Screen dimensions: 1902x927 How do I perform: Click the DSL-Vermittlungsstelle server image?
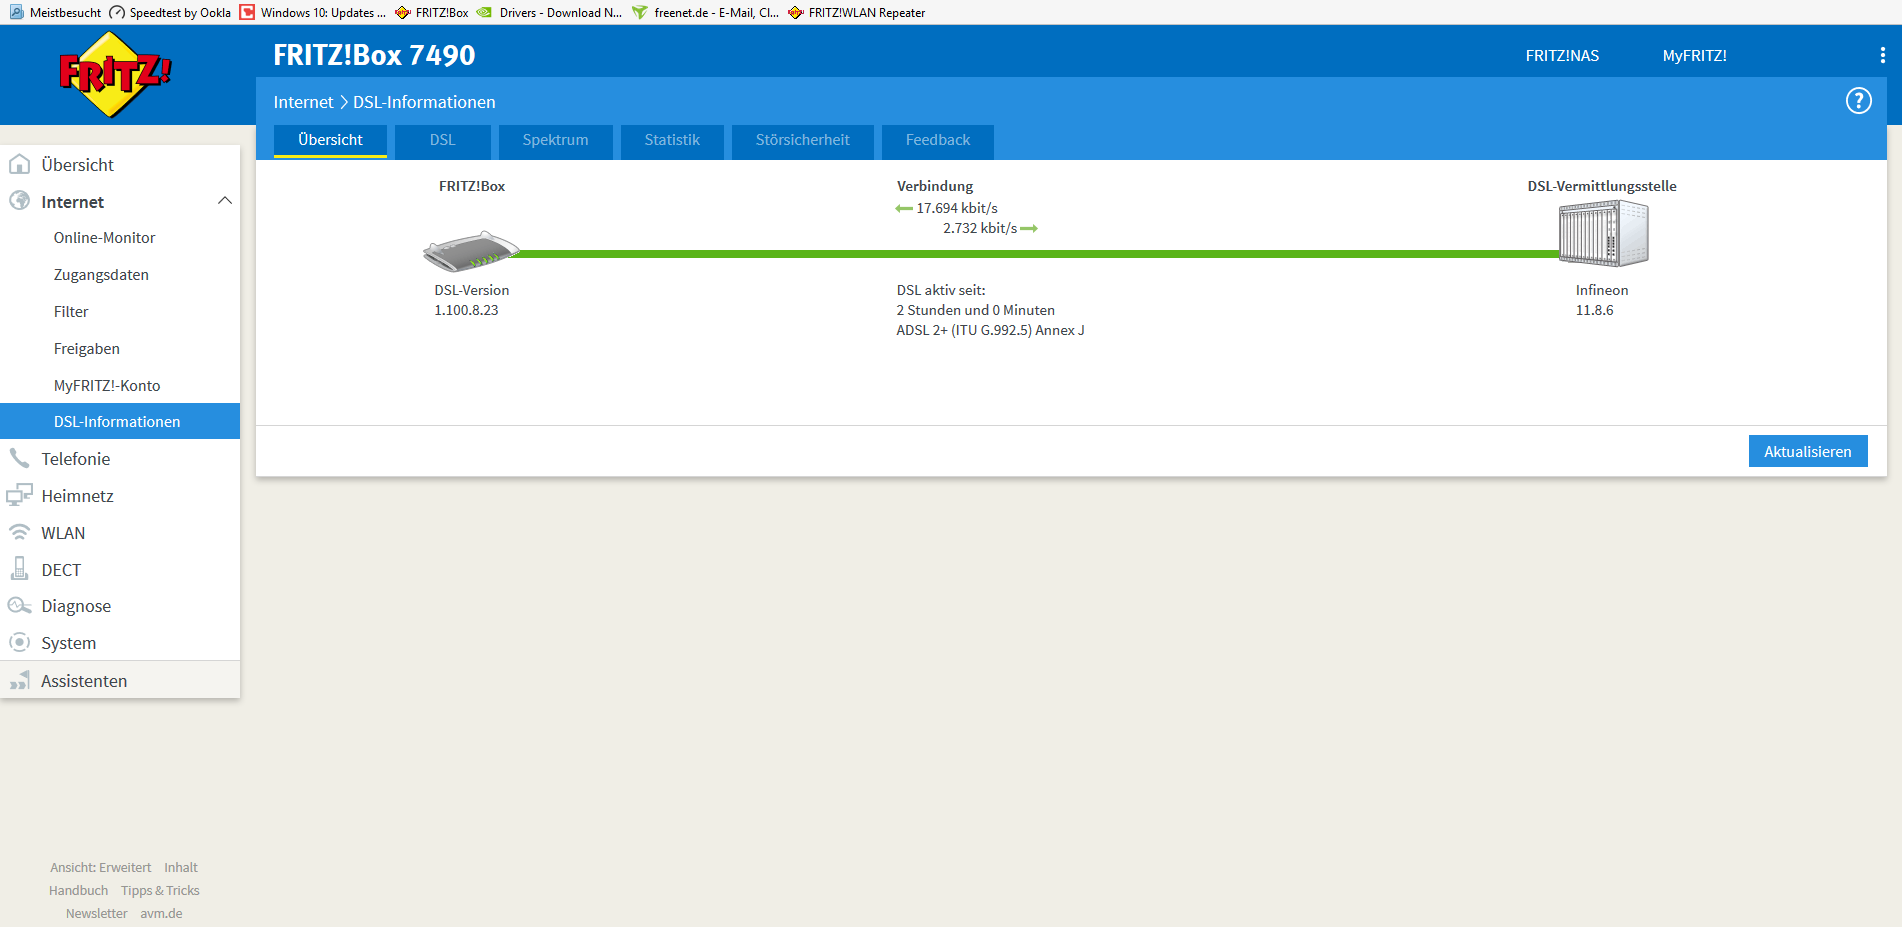(x=1603, y=233)
